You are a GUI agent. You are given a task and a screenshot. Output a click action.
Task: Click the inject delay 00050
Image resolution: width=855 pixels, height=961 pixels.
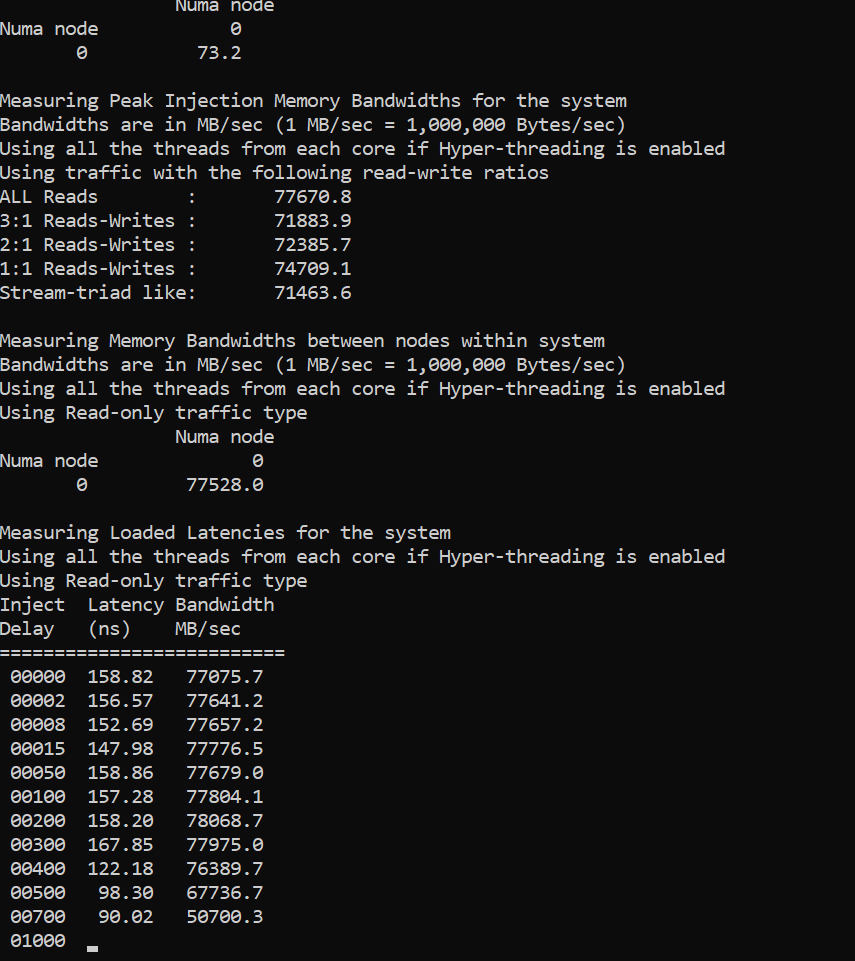click(38, 772)
